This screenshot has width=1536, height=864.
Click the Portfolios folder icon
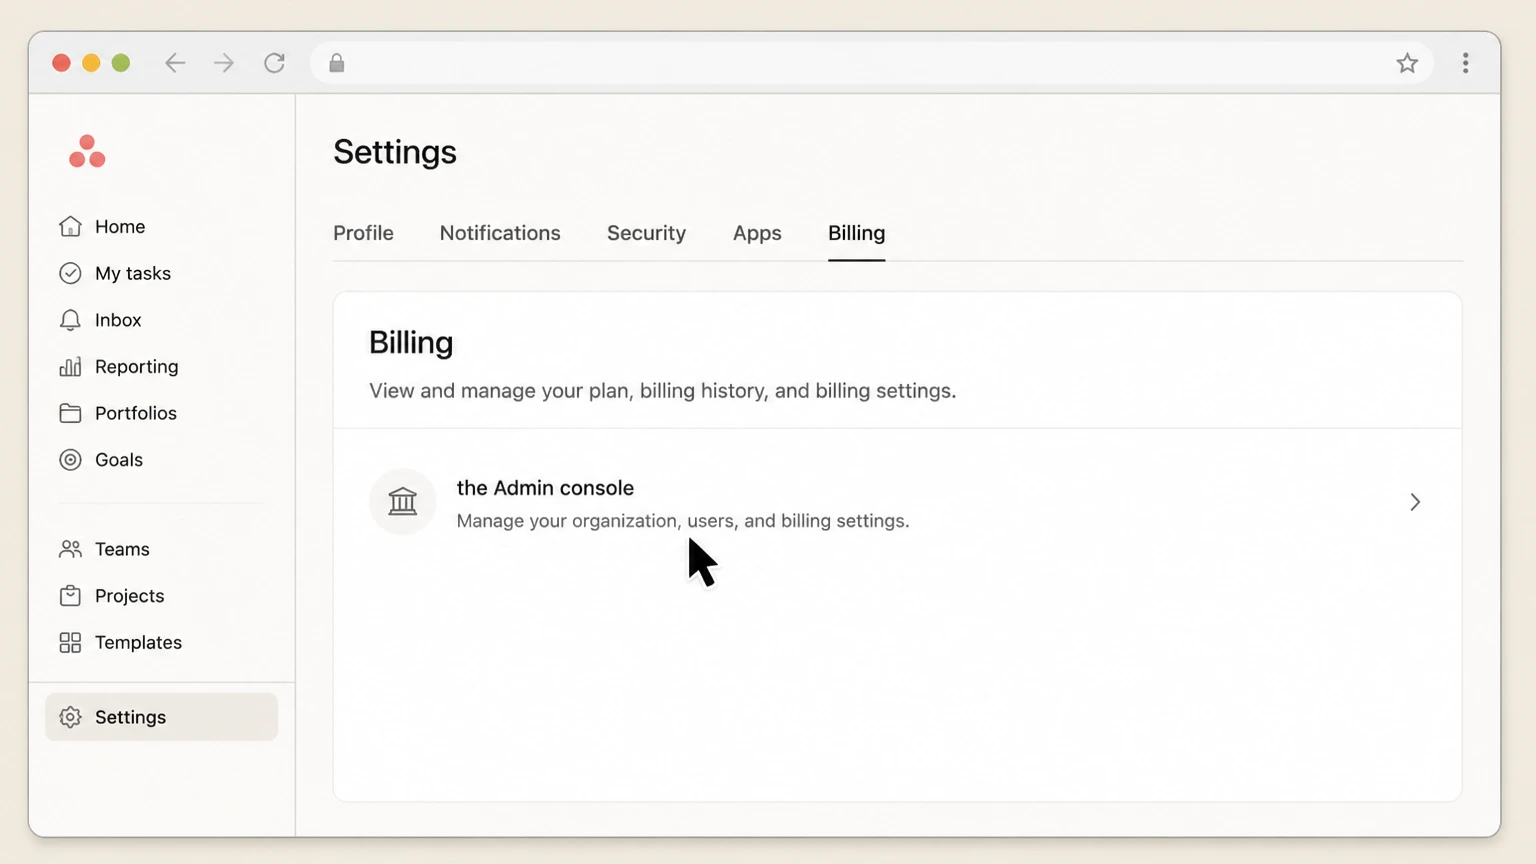tap(70, 413)
